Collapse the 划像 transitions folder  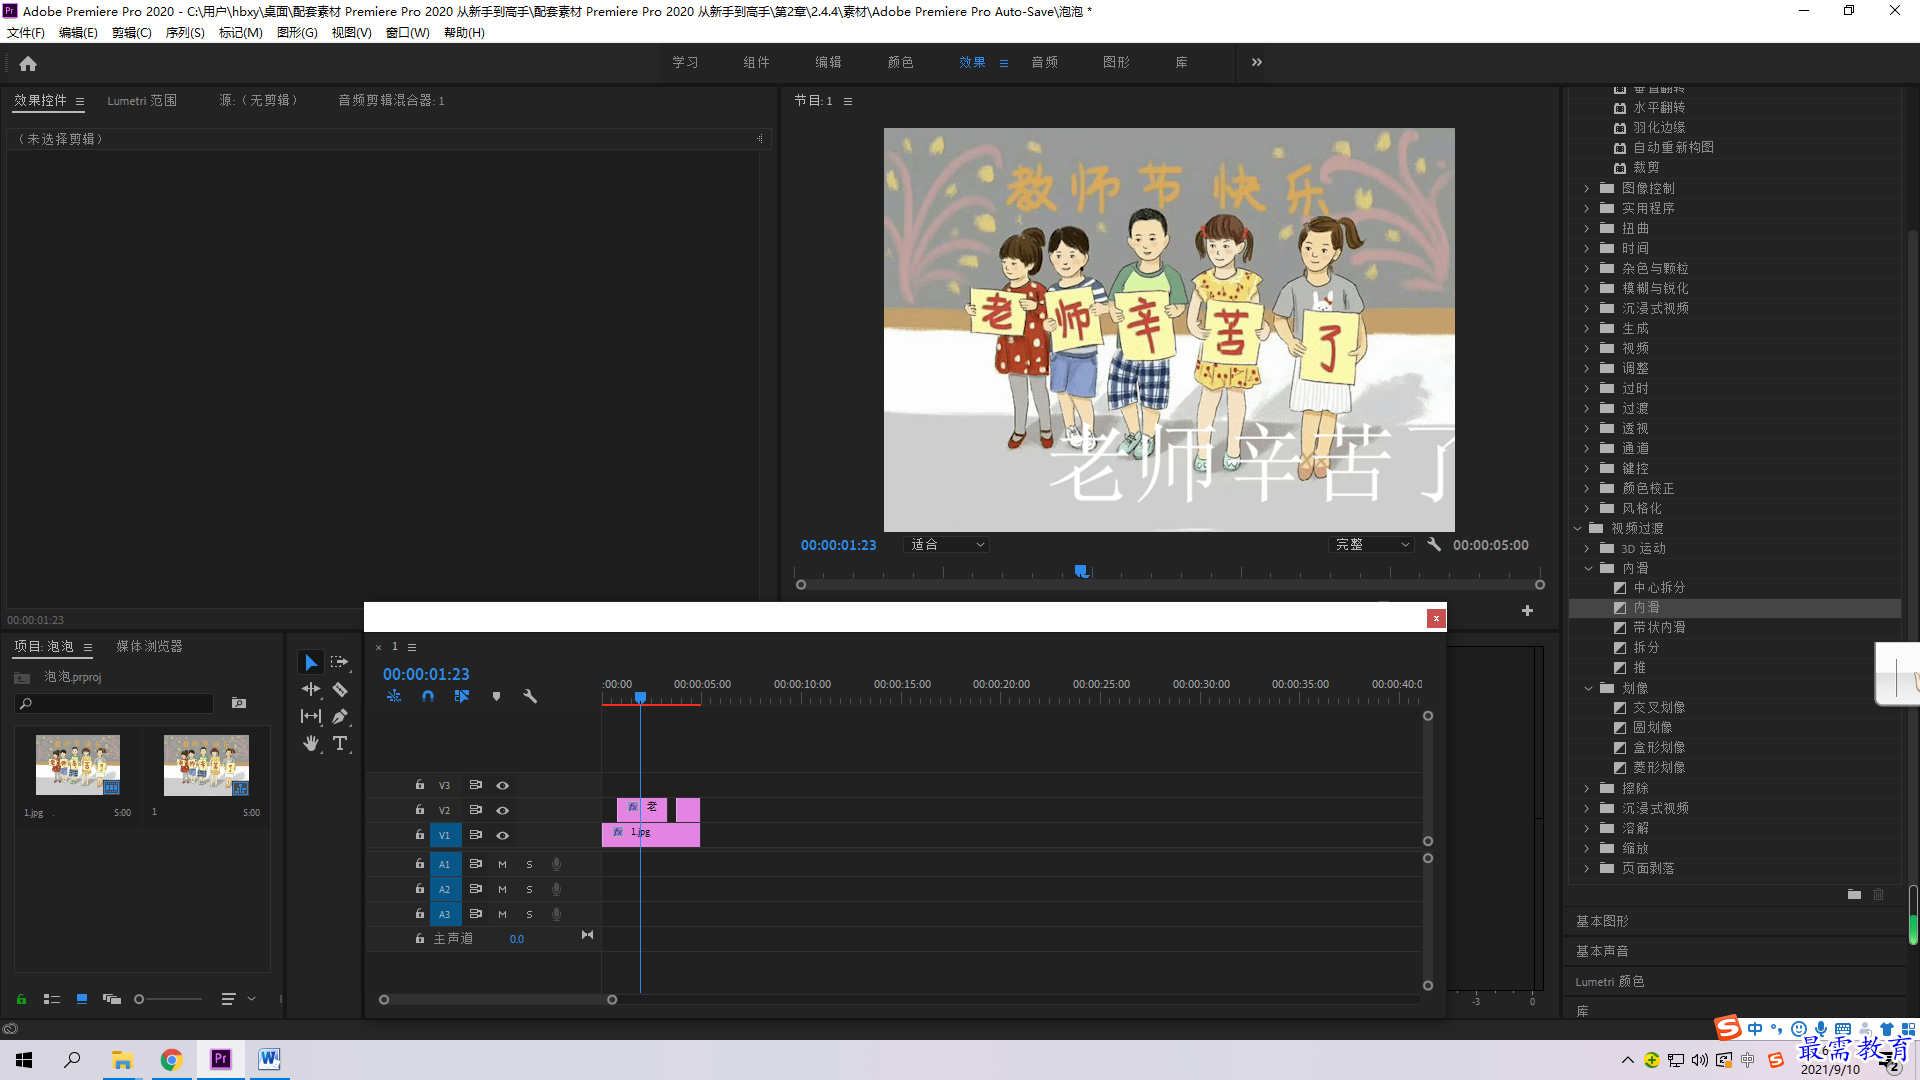[1588, 688]
